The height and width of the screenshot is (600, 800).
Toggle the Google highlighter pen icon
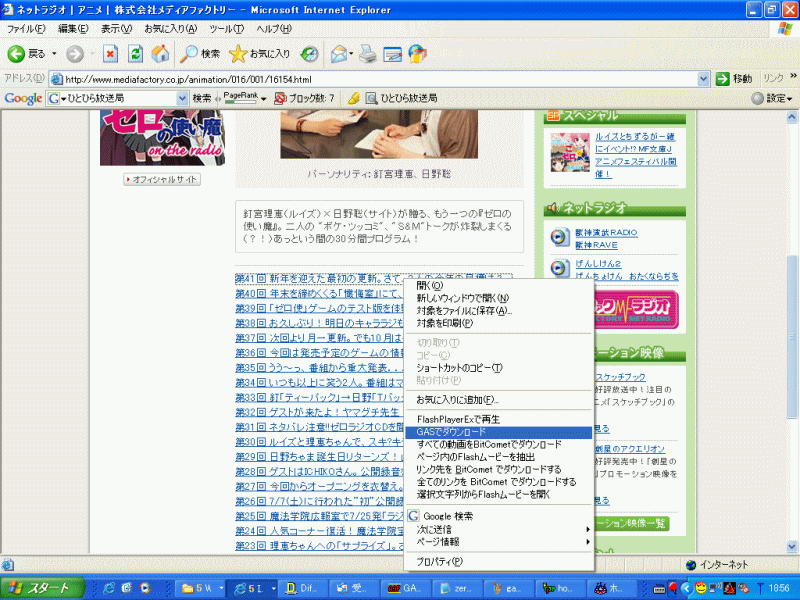pyautogui.click(x=354, y=98)
